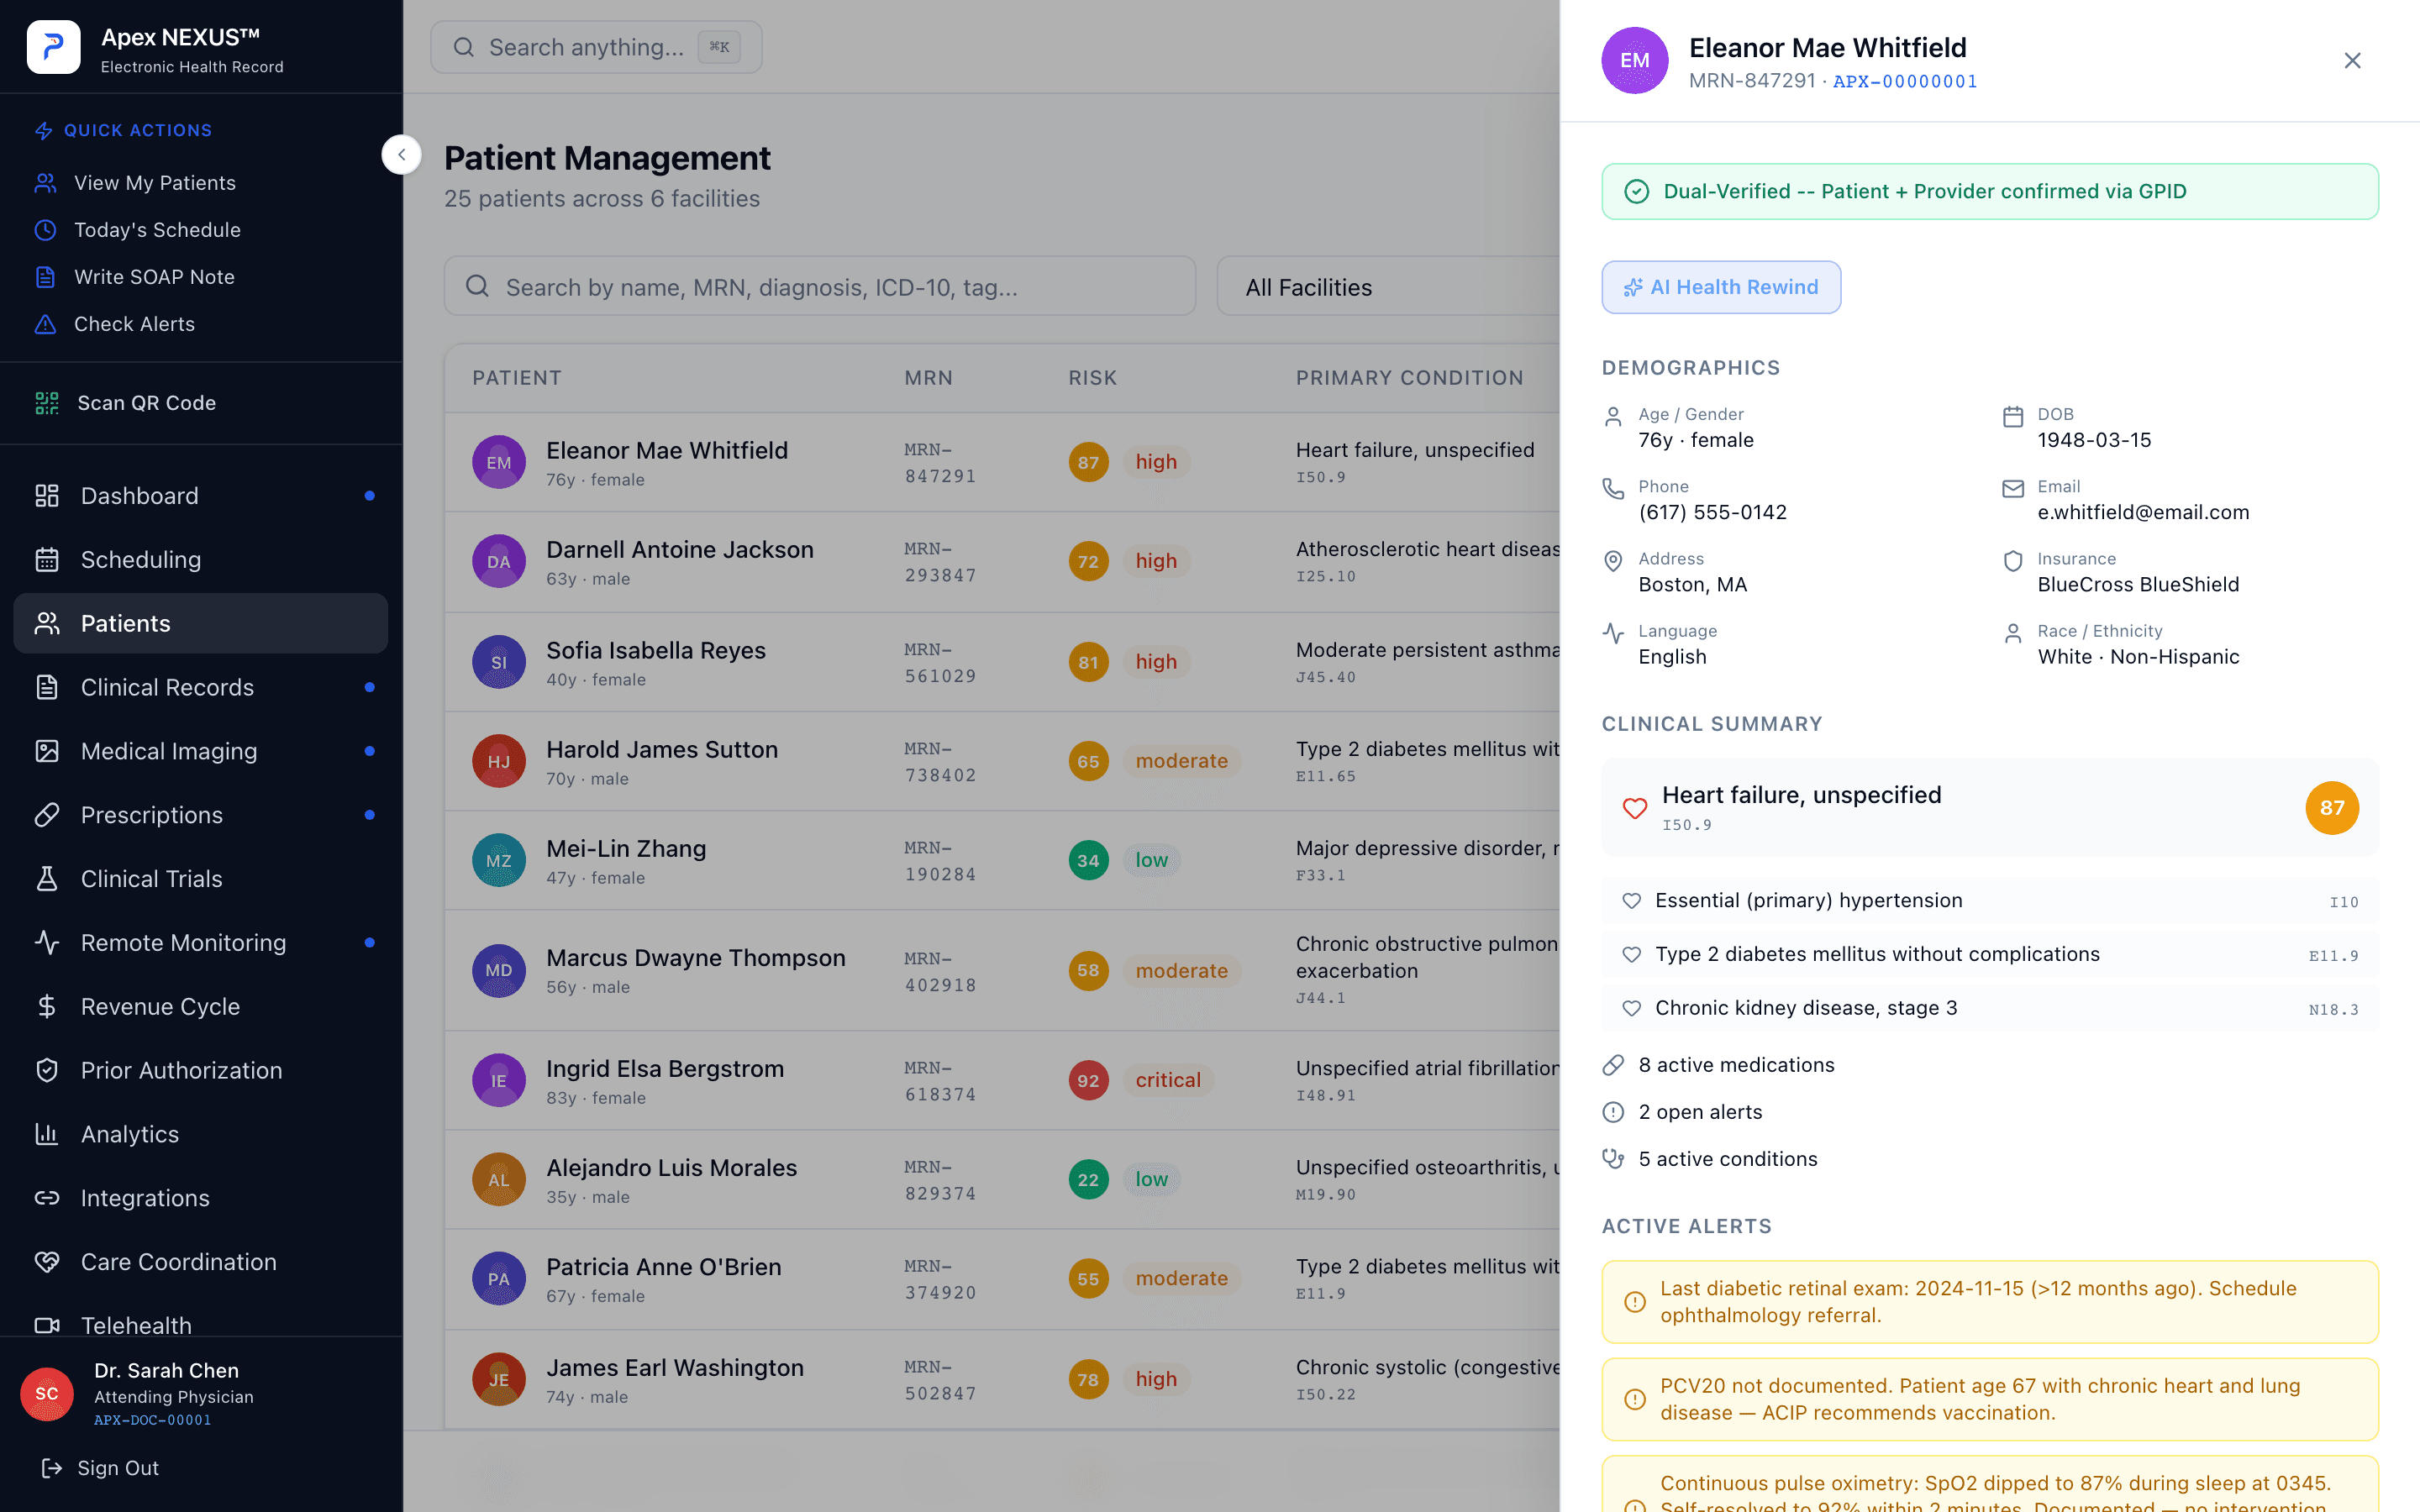Screen dimensions: 2420x1512
Task: Click the email e.whitfield@email.com
Action: tap(2143, 512)
